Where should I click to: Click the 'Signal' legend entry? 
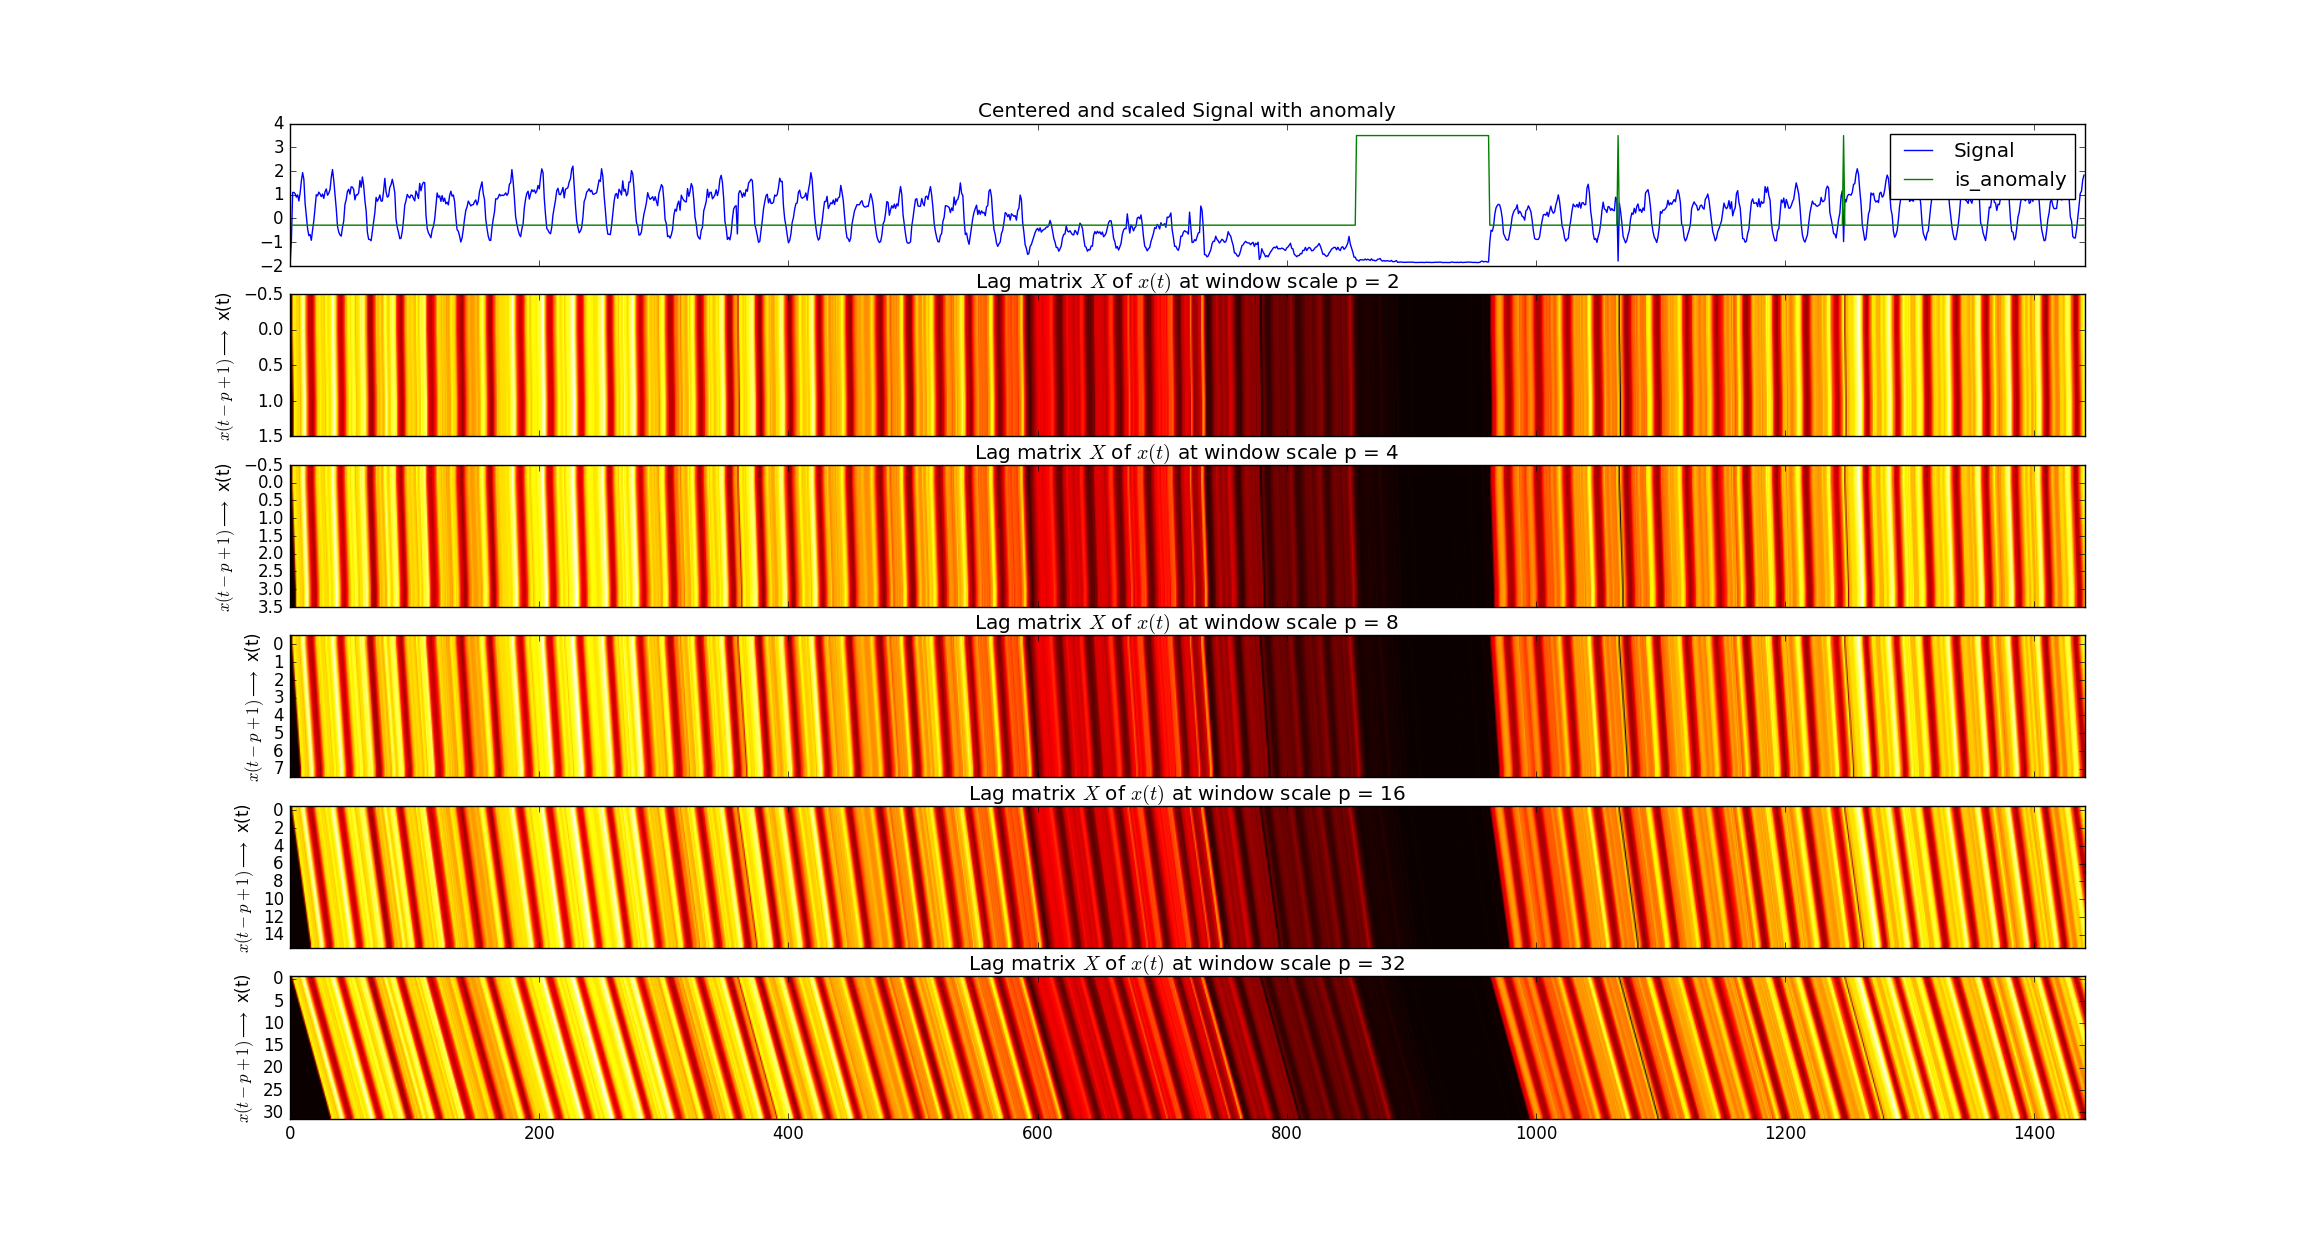coord(1983,151)
